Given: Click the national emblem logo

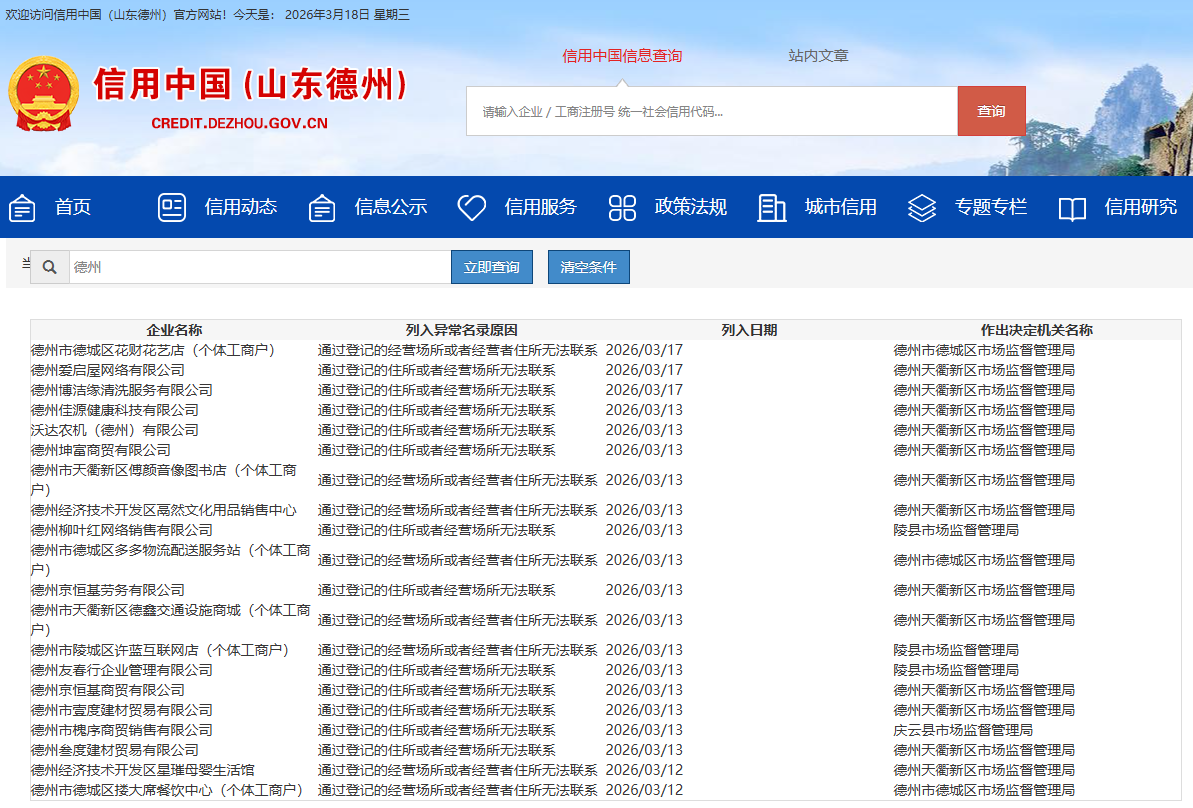Looking at the screenshot, I should [43, 93].
